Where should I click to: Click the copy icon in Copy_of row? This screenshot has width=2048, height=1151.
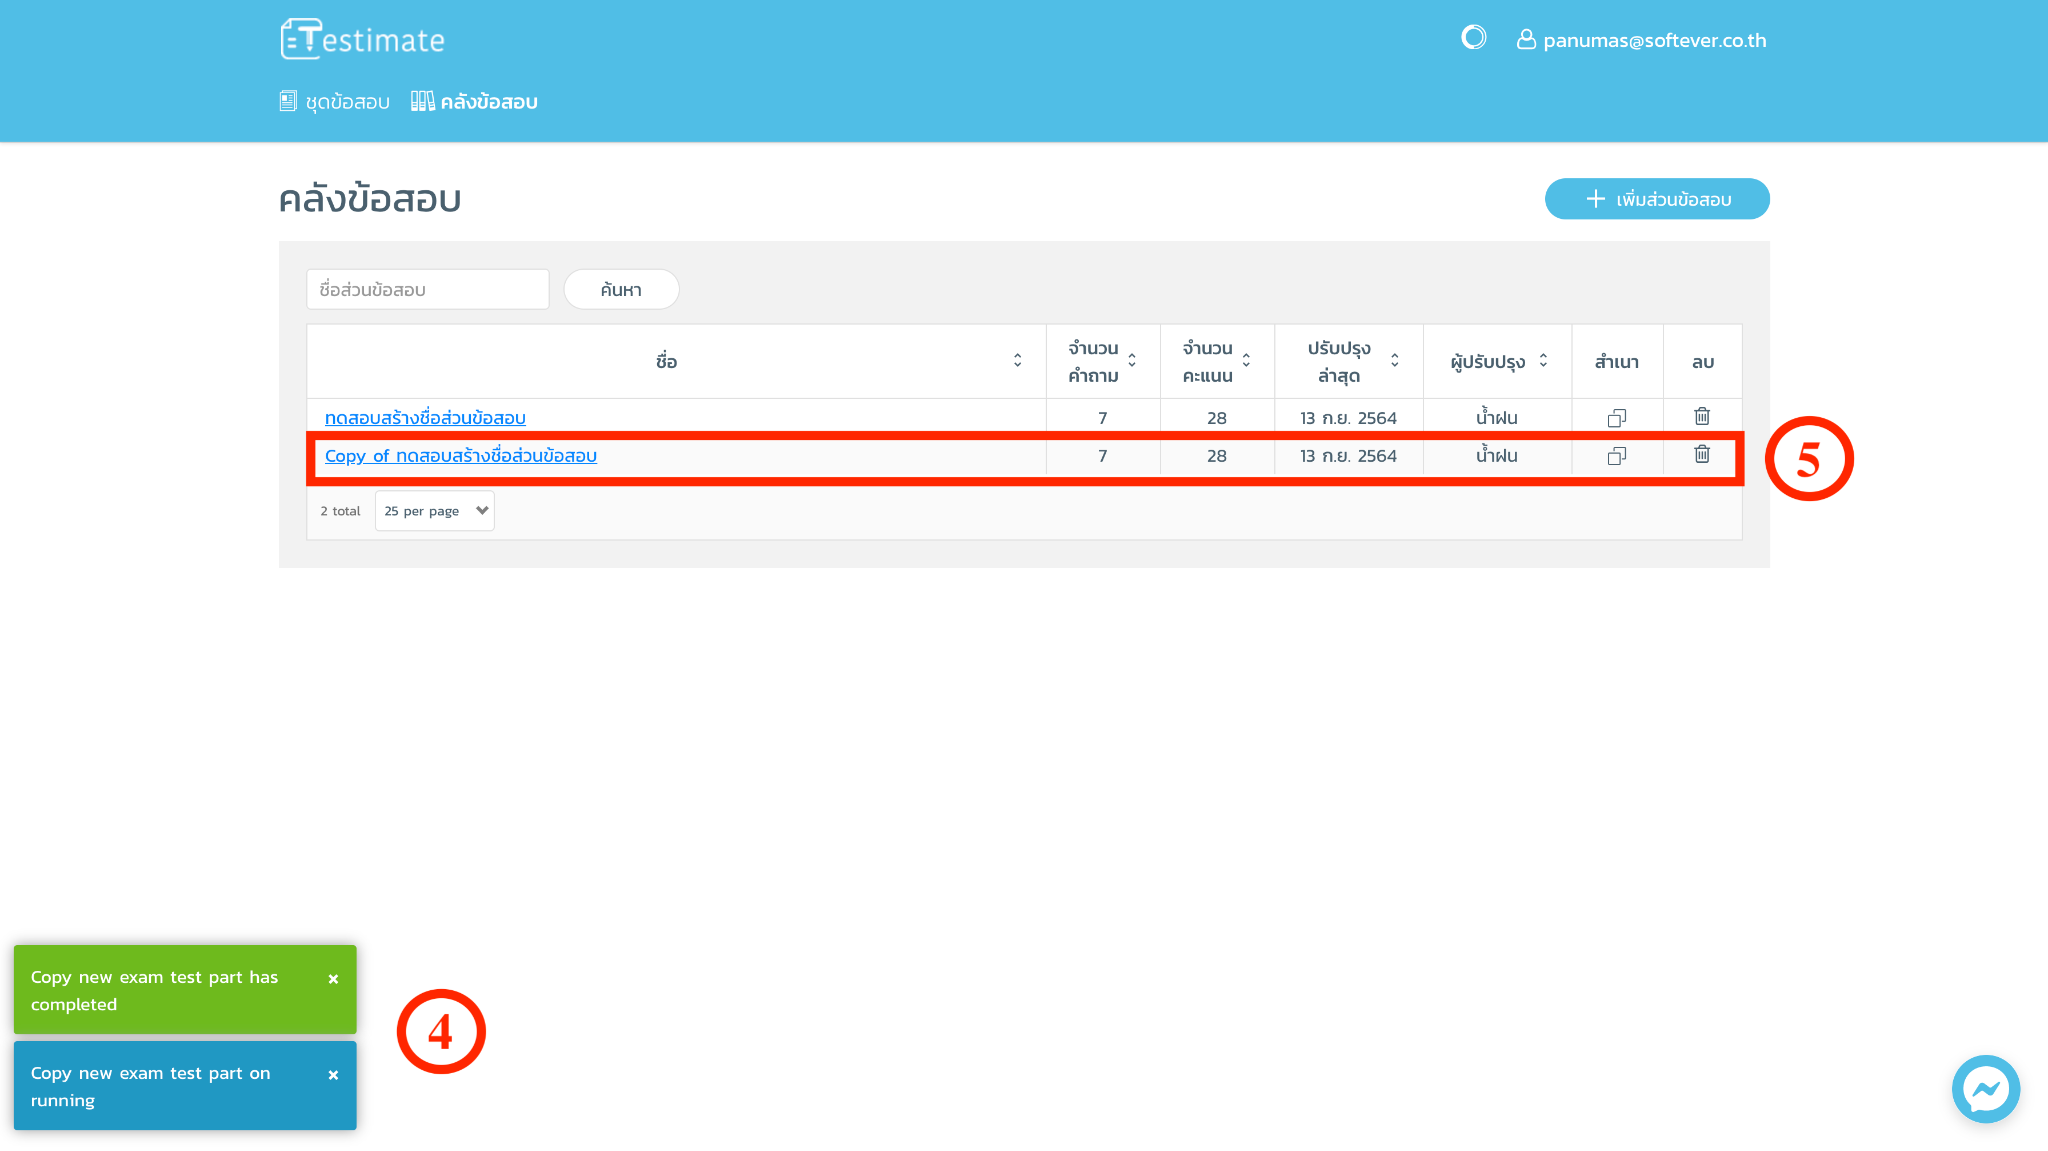tap(1616, 456)
